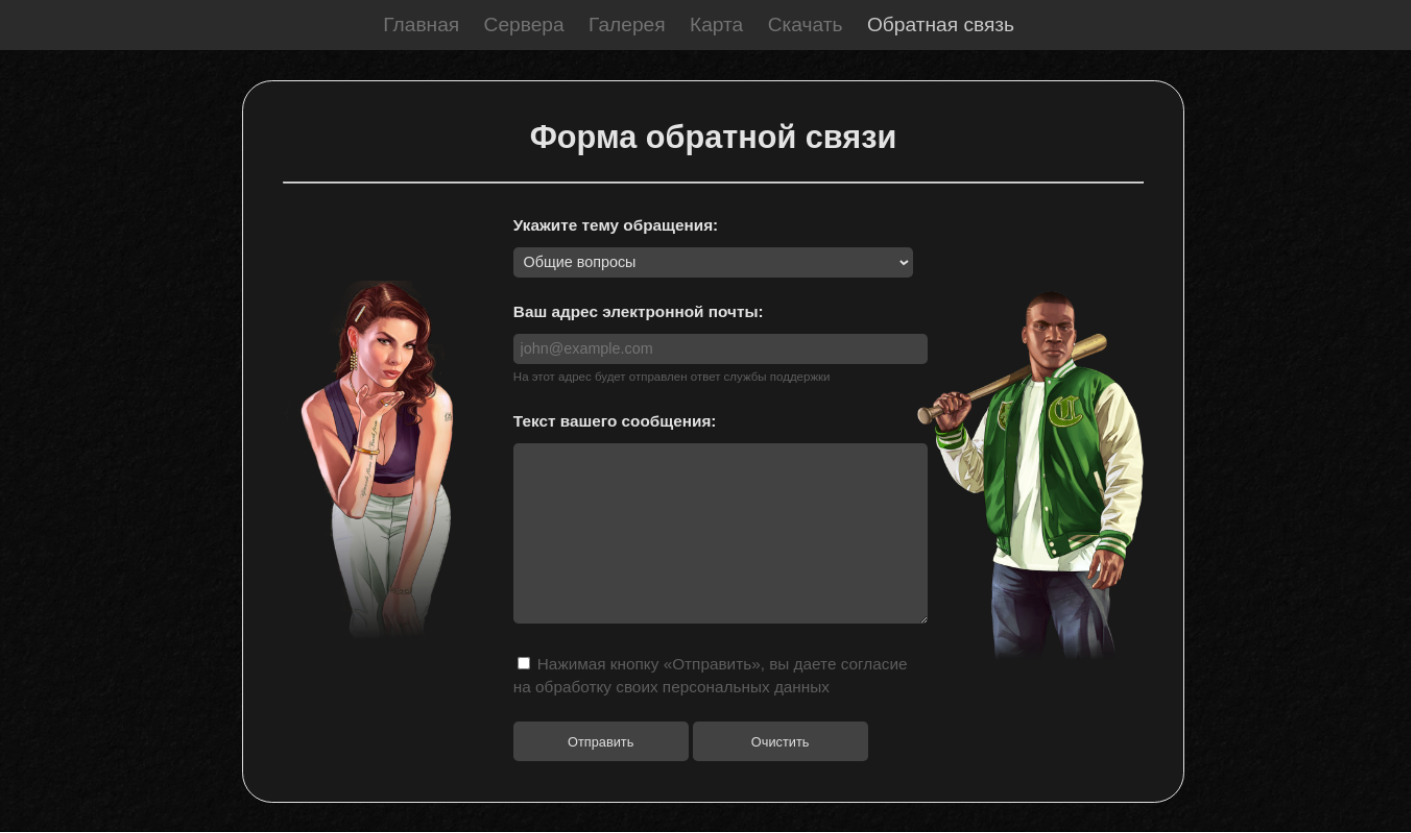Click the Укажите тему обращения label
Screen dimensions: 1411x833
pyautogui.click(x=615, y=226)
